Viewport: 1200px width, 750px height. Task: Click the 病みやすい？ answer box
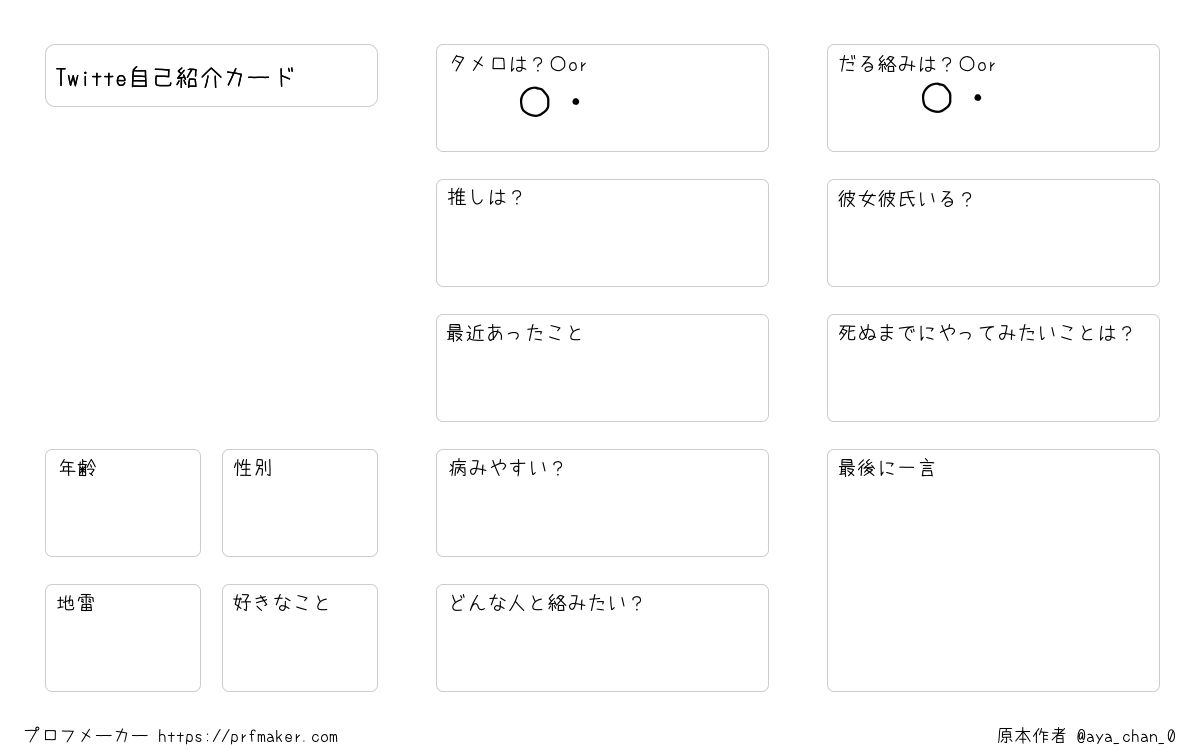pyautogui.click(x=602, y=503)
